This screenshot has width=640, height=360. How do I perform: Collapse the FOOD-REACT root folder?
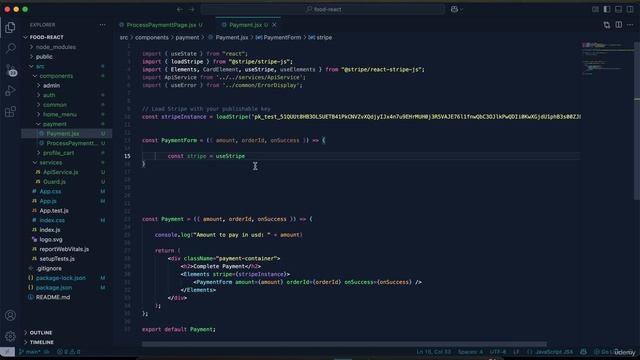46,37
